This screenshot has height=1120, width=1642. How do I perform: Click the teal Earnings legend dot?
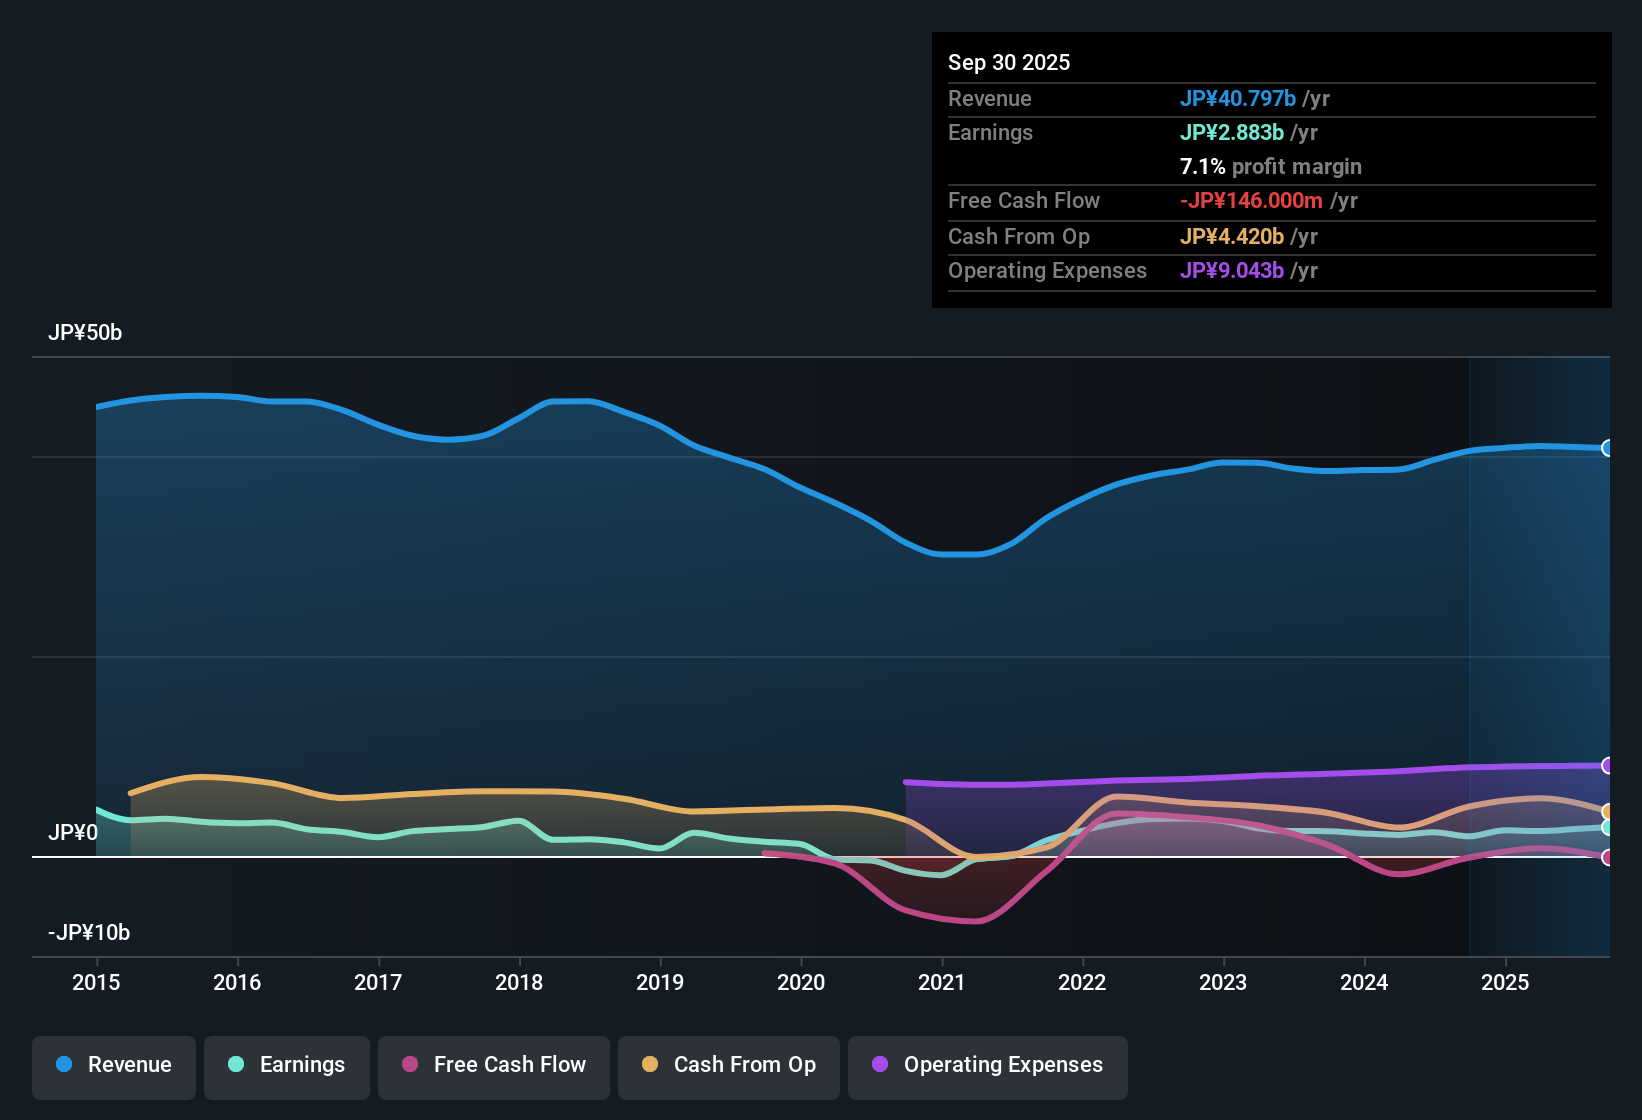pos(237,1065)
